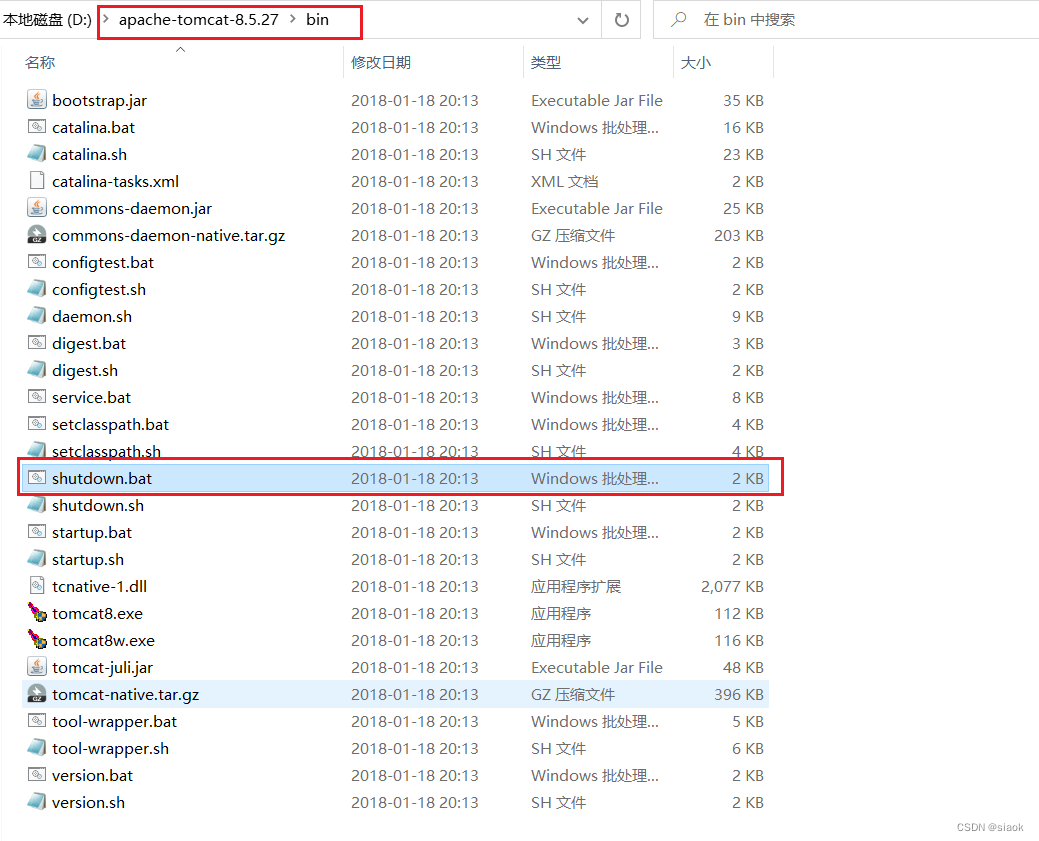
Task: Click the version.bat file icon
Action: point(37,775)
